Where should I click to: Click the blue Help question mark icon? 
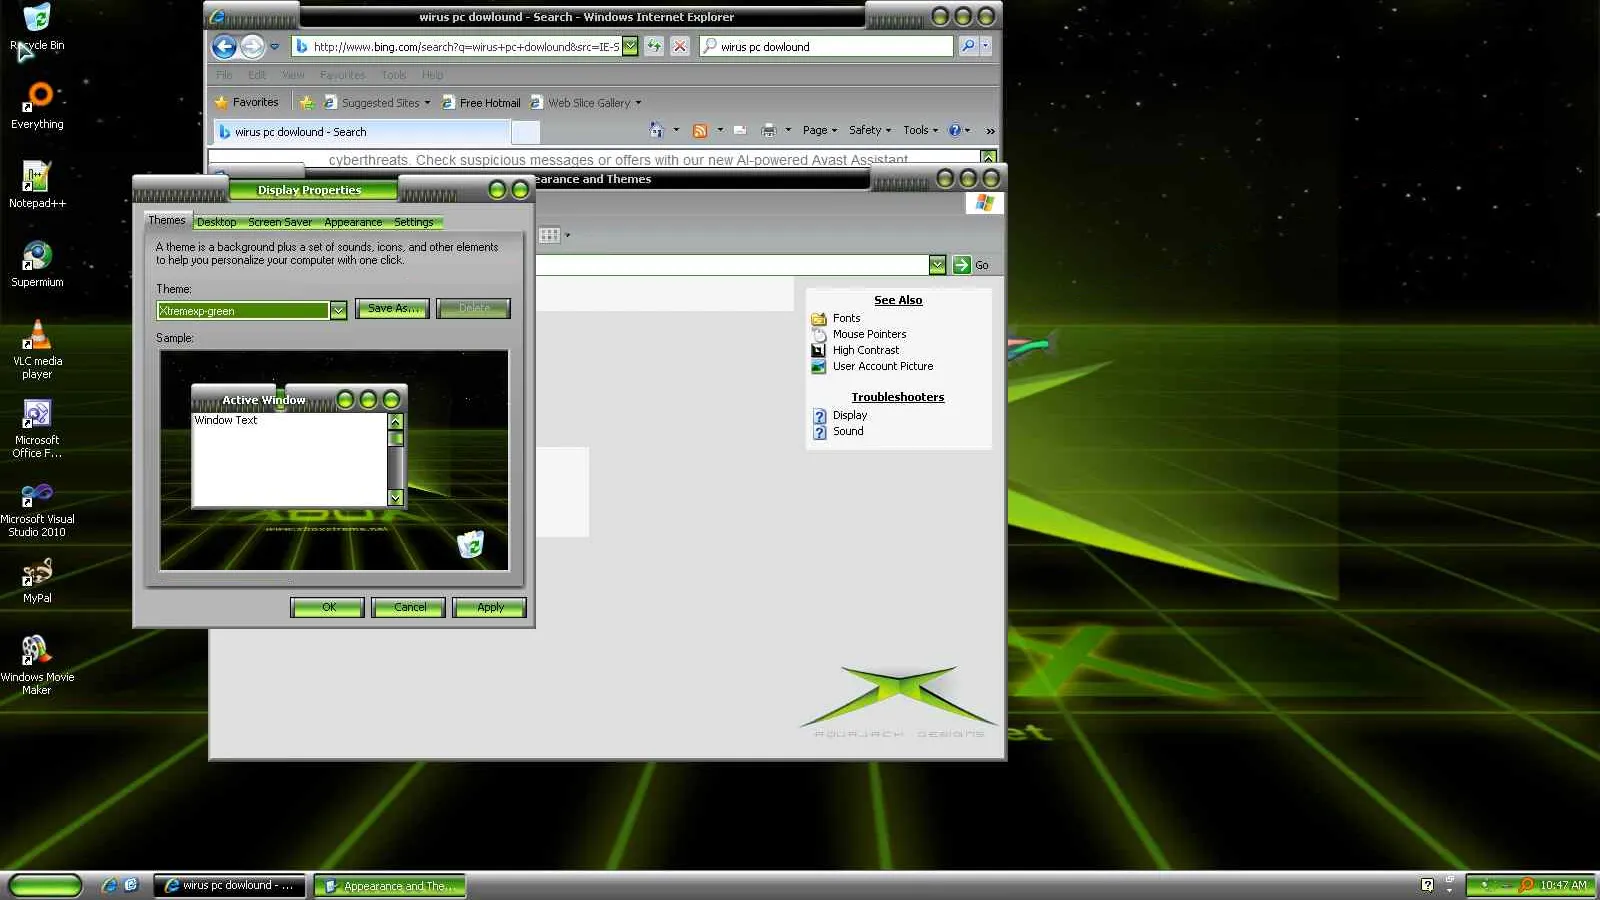pyautogui.click(x=955, y=130)
